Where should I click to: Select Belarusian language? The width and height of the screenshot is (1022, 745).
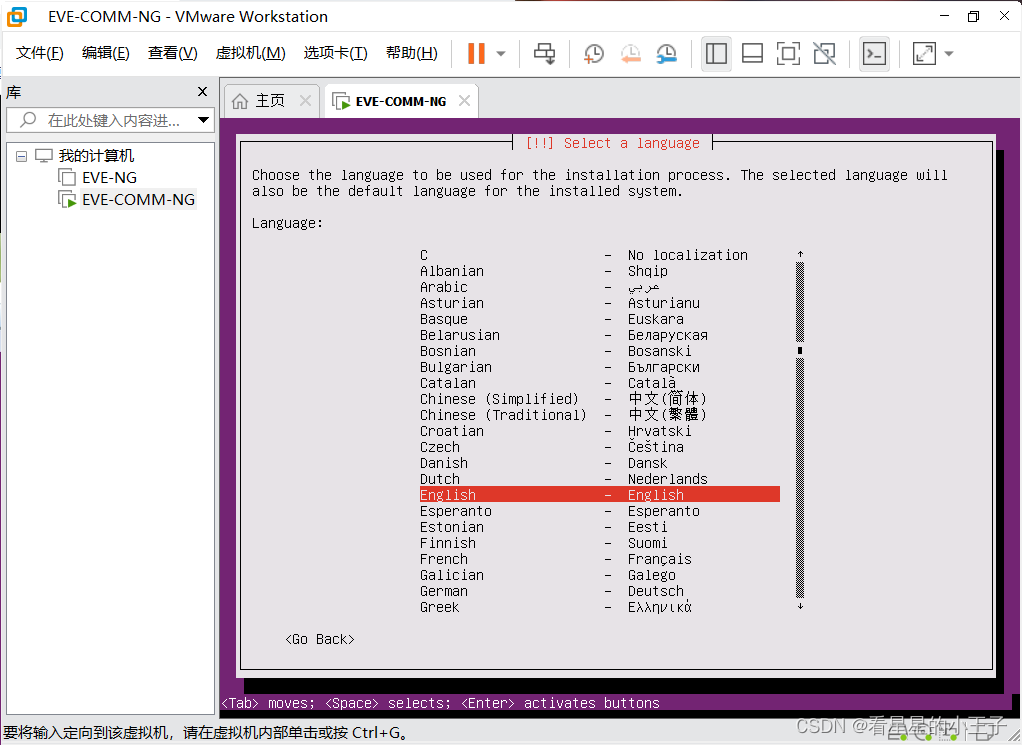click(x=600, y=335)
